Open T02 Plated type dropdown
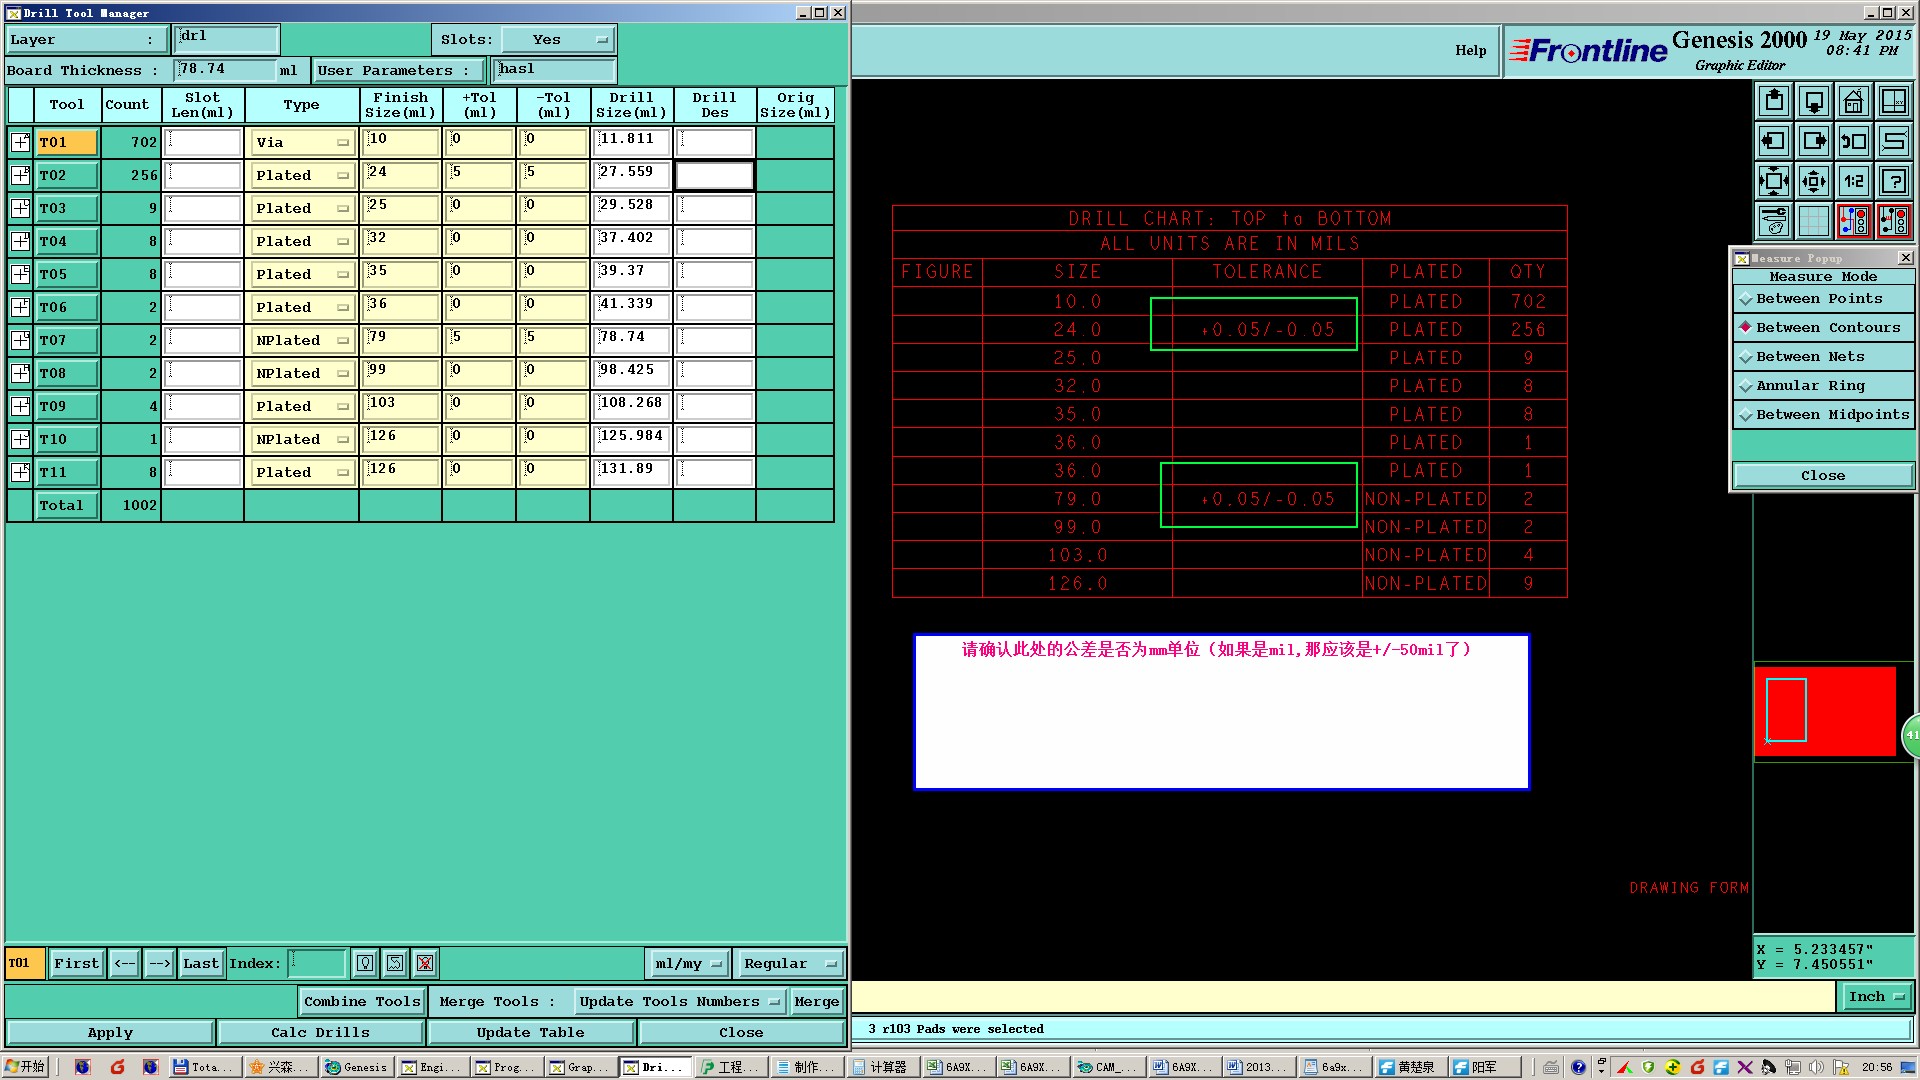This screenshot has height=1080, width=1920. 302,176
